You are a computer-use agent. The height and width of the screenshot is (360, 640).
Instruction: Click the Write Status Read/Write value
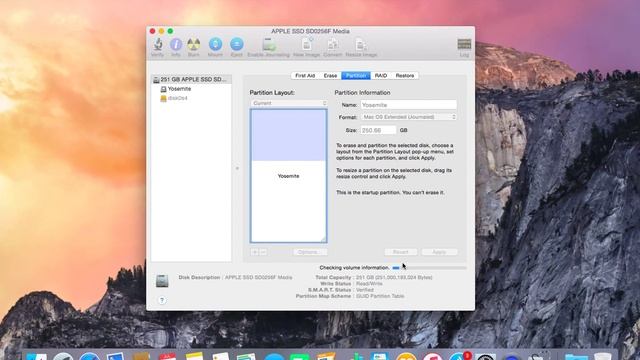coord(369,284)
